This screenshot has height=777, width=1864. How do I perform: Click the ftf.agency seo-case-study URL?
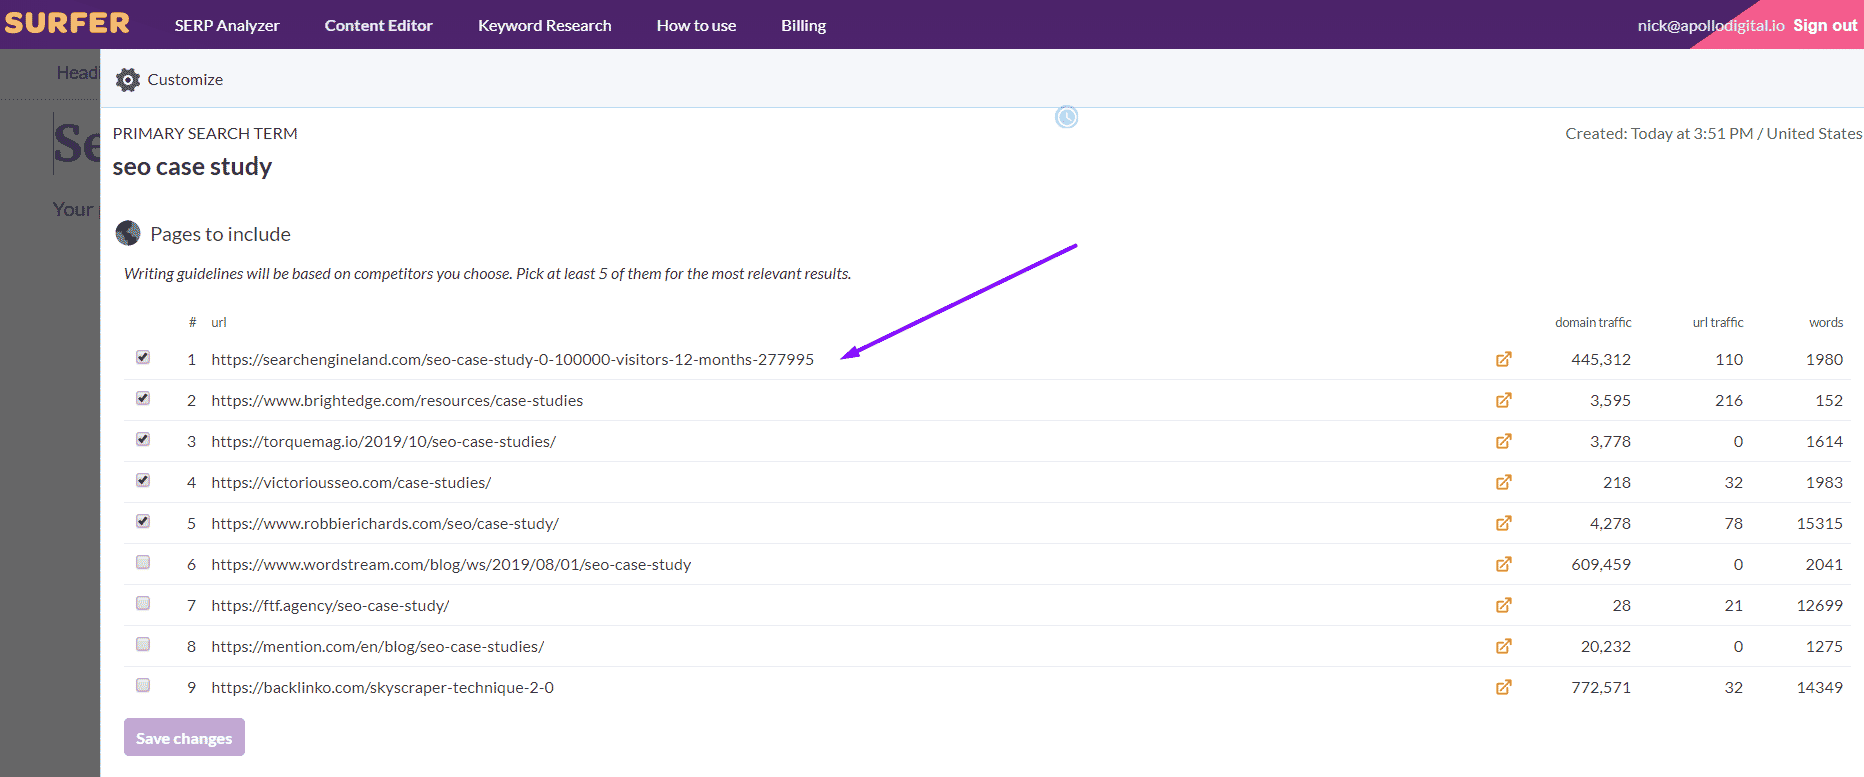pyautogui.click(x=330, y=606)
